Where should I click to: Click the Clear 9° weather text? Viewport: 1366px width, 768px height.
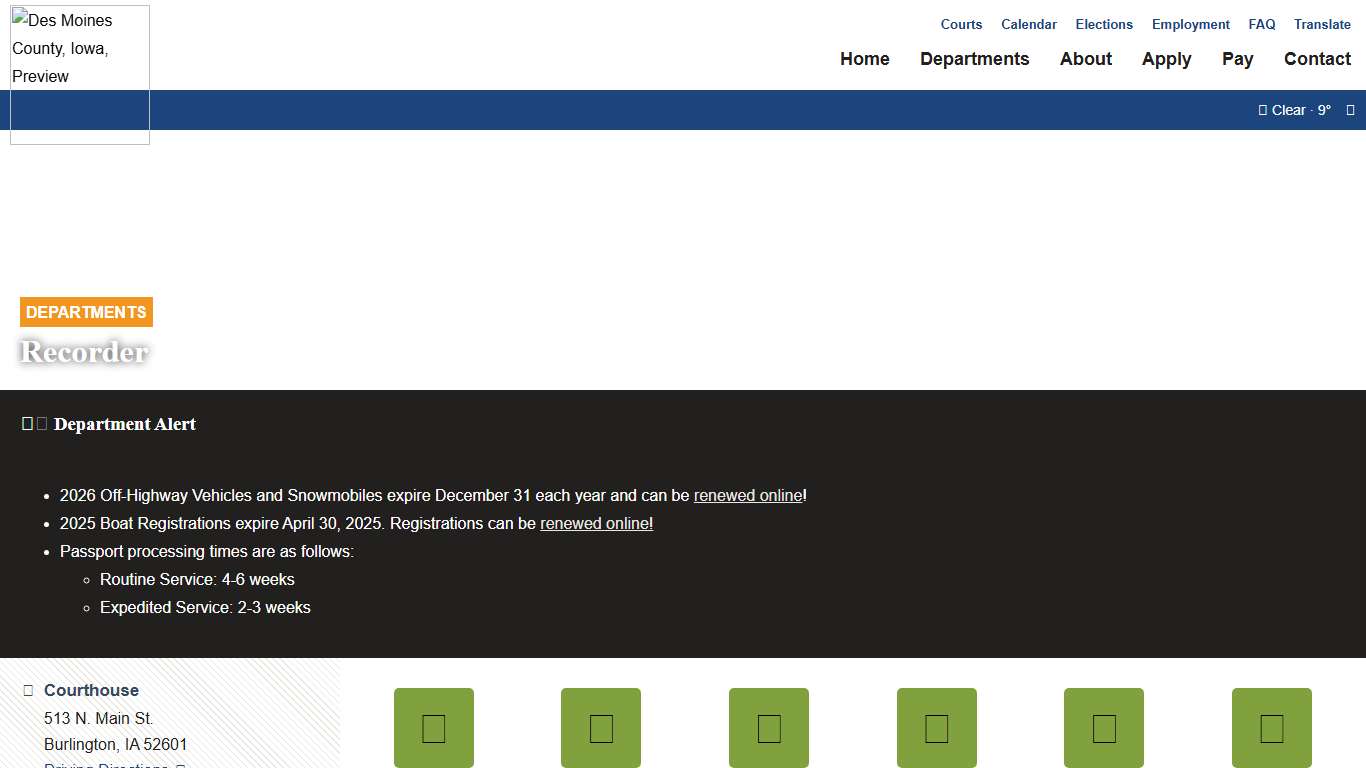pyautogui.click(x=1301, y=110)
